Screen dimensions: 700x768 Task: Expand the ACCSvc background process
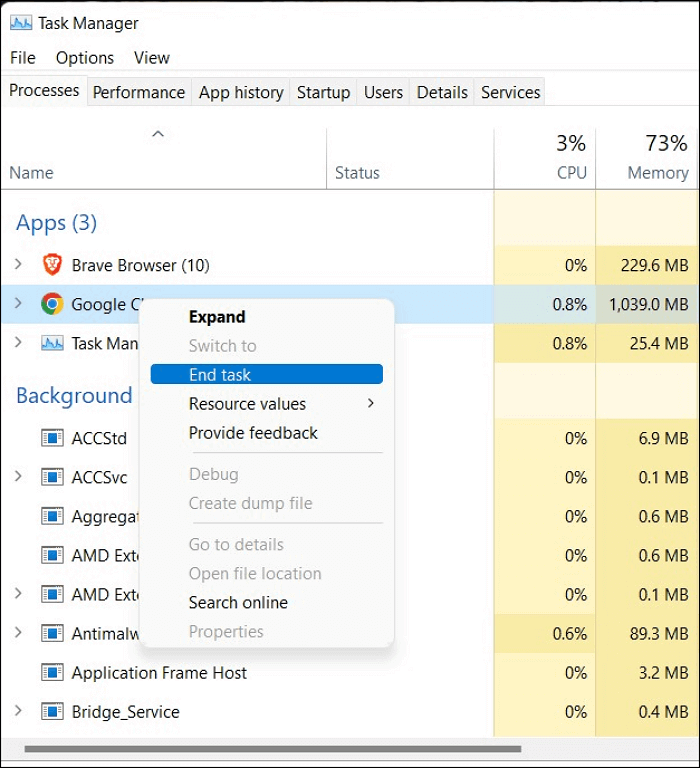point(19,476)
